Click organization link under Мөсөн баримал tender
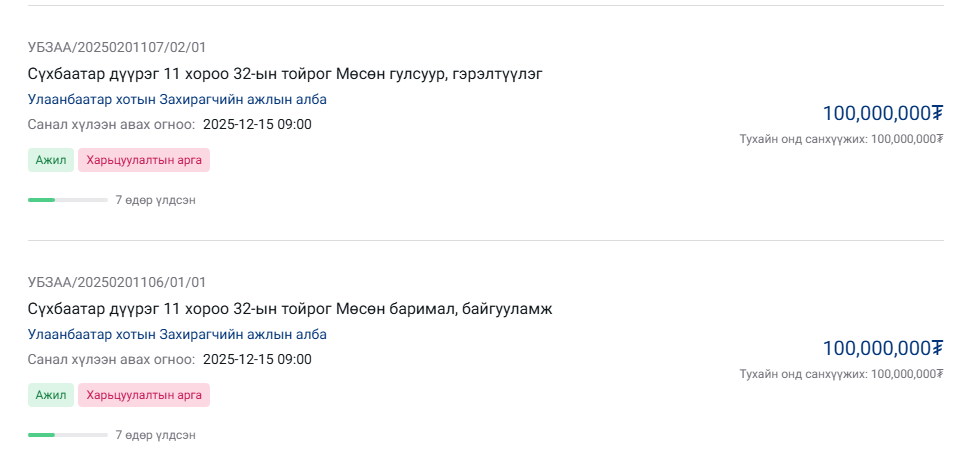The image size is (959, 473). pos(177,334)
